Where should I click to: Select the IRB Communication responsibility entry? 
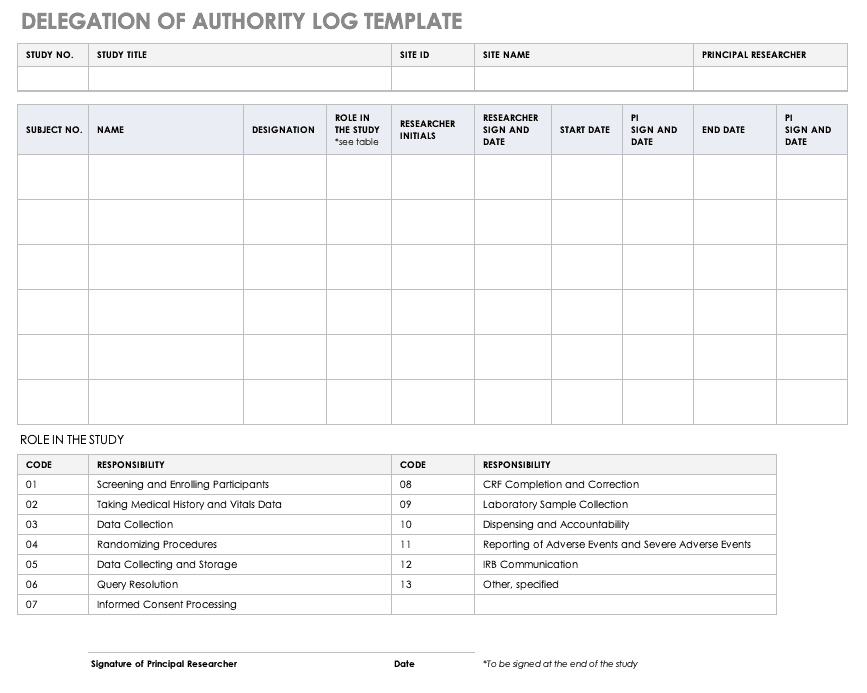pyautogui.click(x=530, y=565)
